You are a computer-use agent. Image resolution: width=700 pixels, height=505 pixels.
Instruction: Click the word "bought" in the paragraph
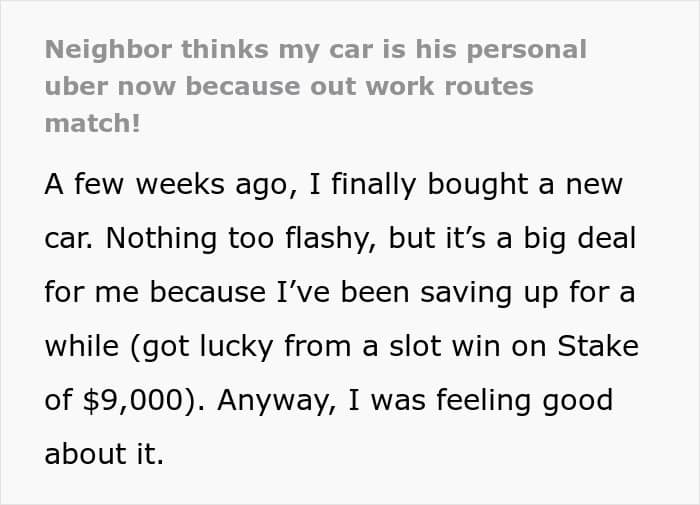click(x=478, y=185)
